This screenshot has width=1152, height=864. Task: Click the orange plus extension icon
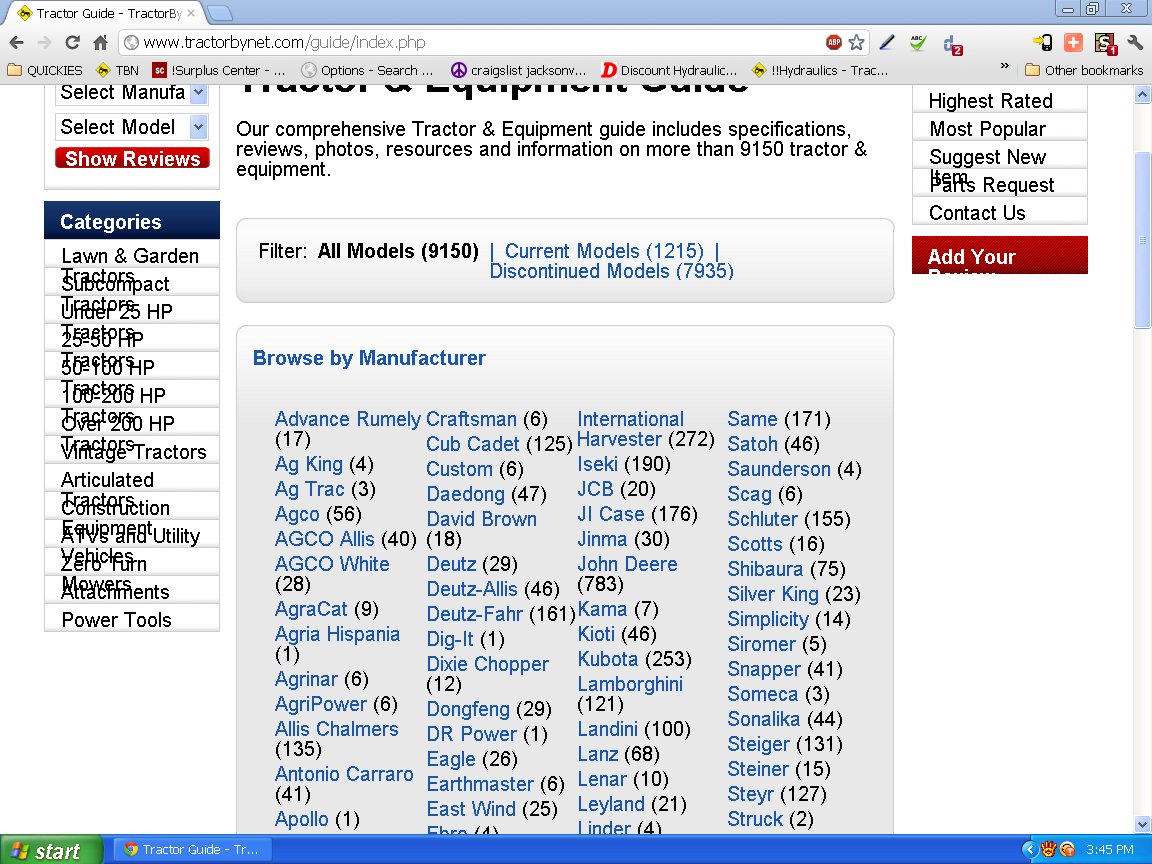coord(1073,43)
